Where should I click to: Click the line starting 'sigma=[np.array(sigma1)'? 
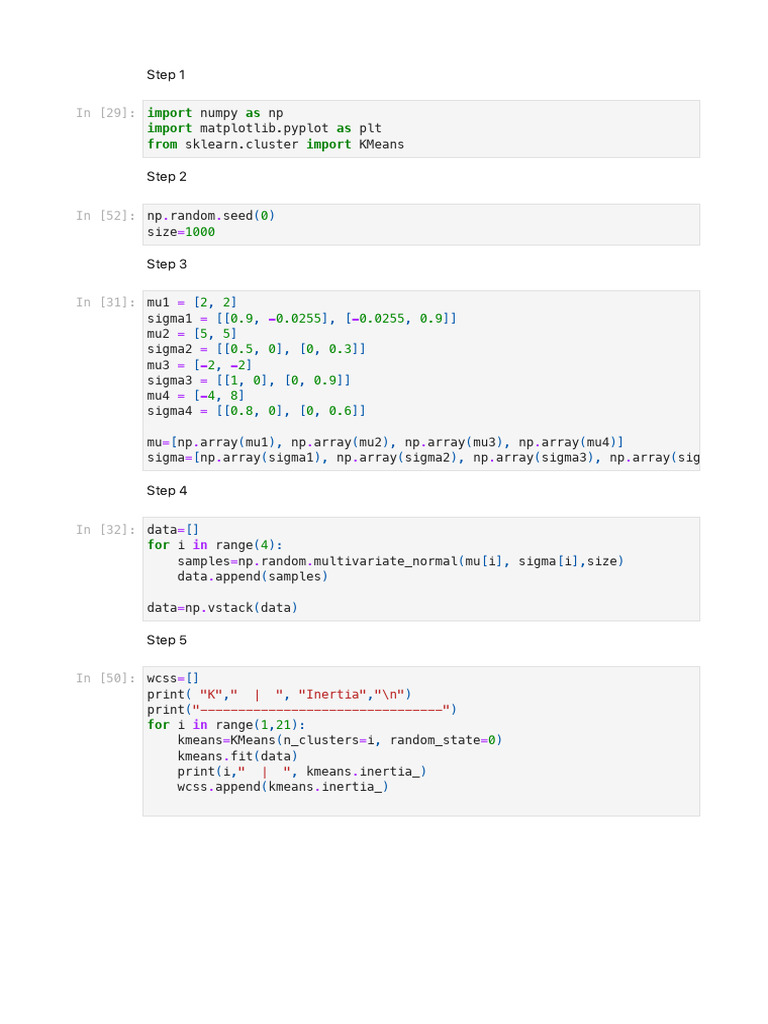click(x=423, y=458)
